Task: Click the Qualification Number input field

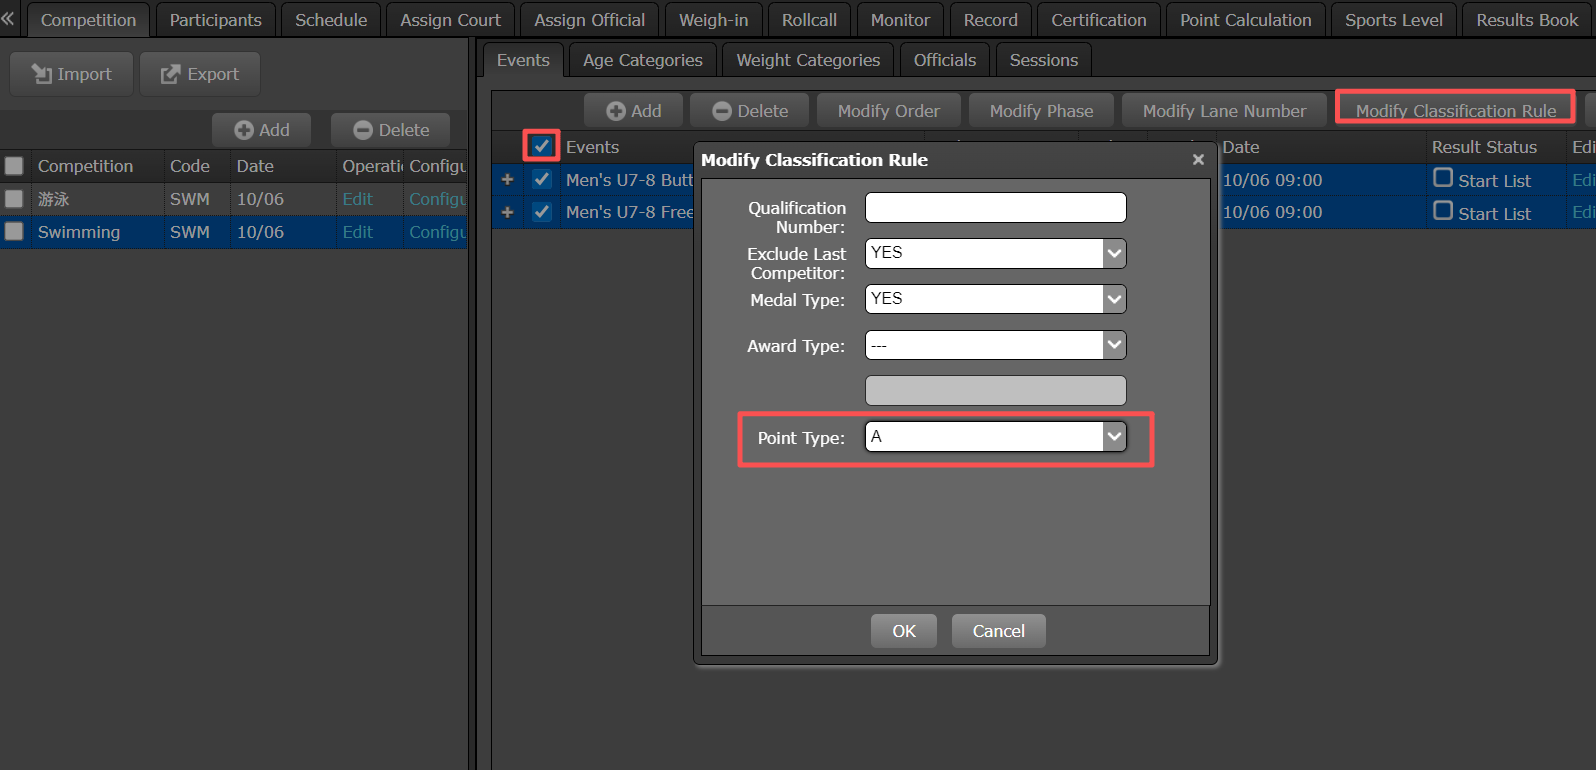Action: (x=995, y=208)
